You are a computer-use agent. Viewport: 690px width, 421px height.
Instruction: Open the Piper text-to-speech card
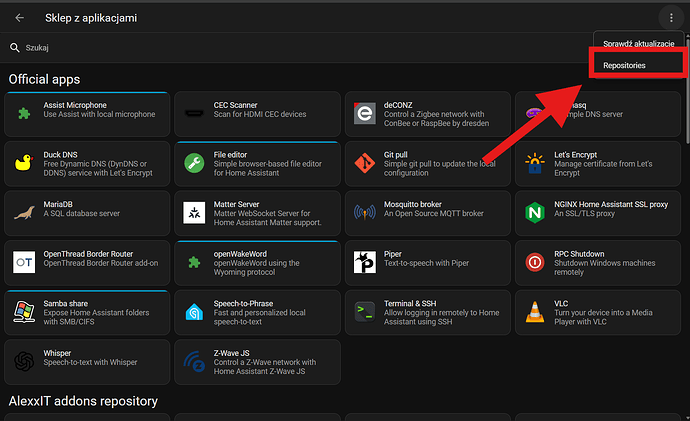tap(427, 261)
